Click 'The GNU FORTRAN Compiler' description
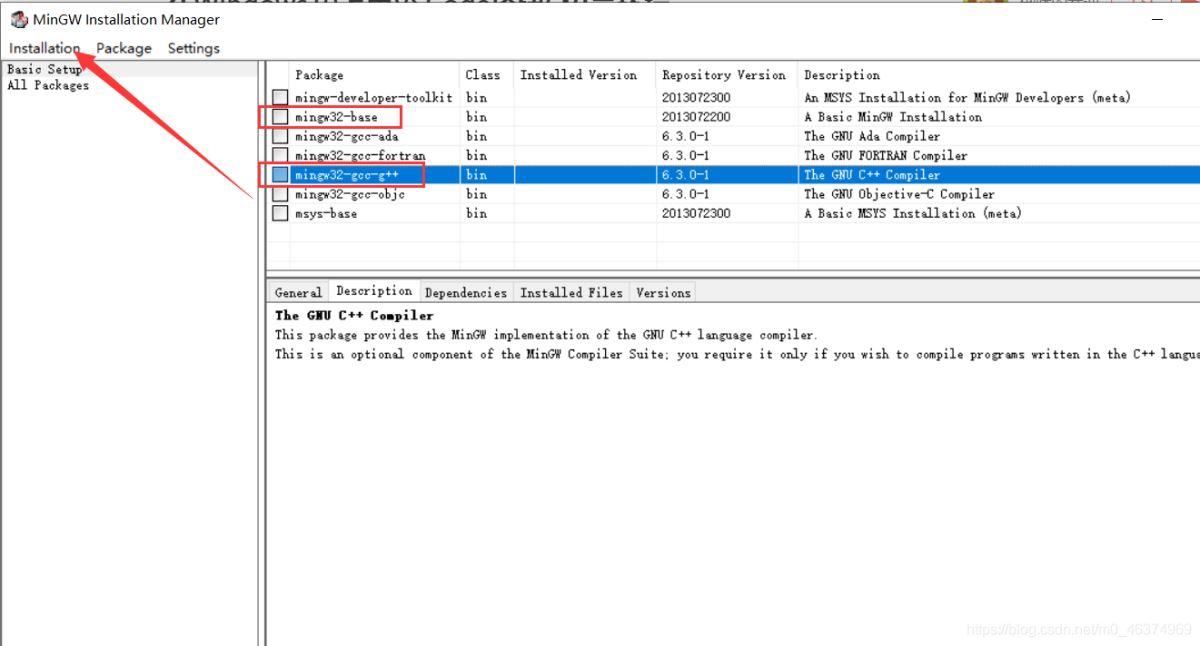1200x646 pixels. coord(886,156)
